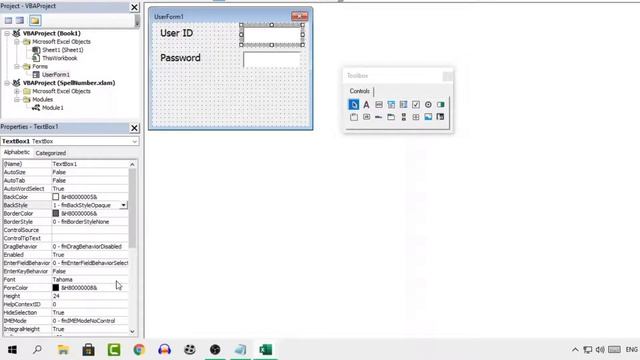
Task: Click the ForeColor color swatch
Action: coord(56,287)
